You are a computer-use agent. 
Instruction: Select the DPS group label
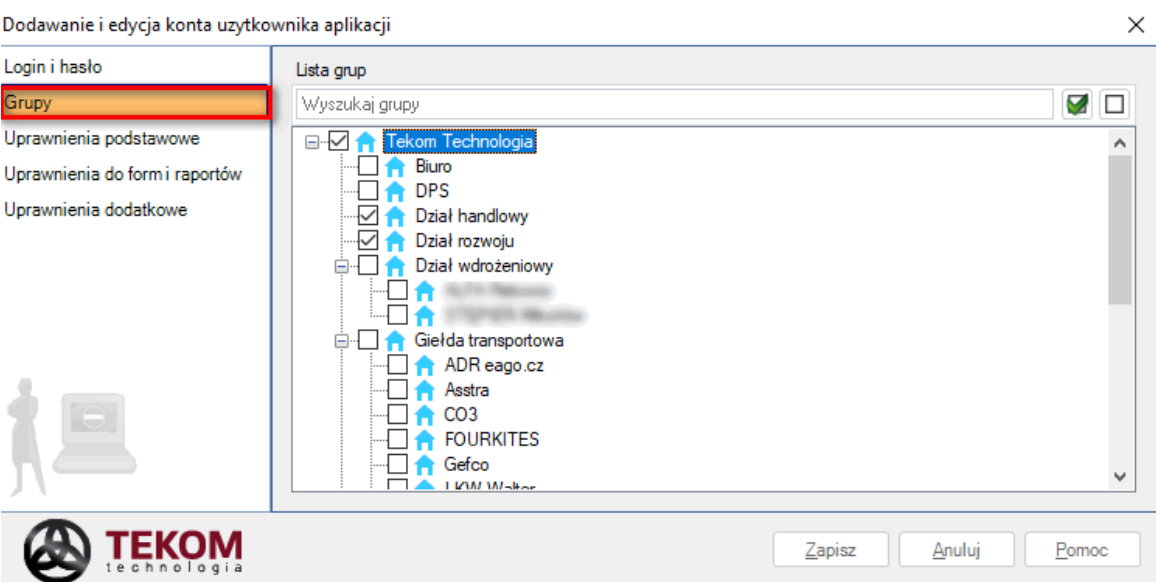(432, 191)
